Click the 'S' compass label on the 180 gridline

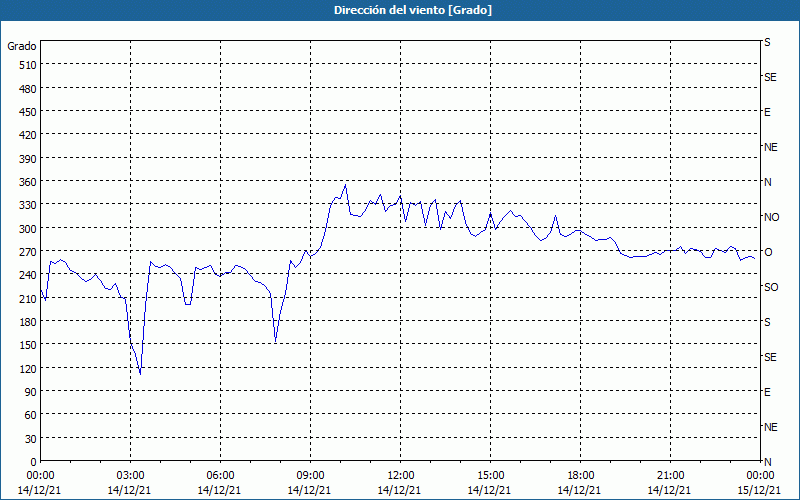pyautogui.click(x=767, y=322)
